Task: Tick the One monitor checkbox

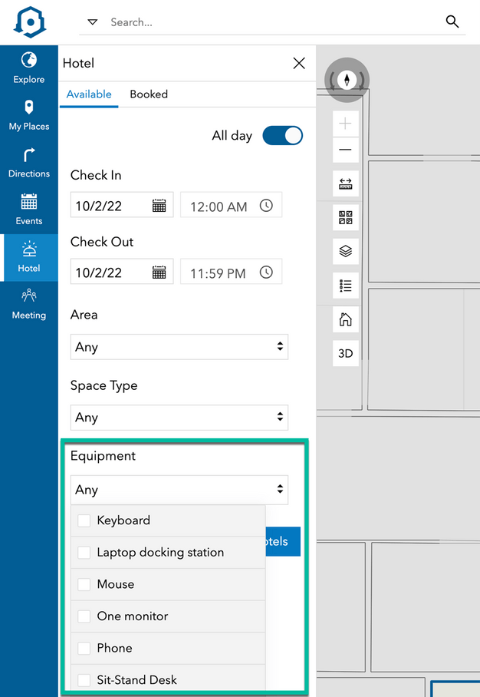Action: click(84, 616)
